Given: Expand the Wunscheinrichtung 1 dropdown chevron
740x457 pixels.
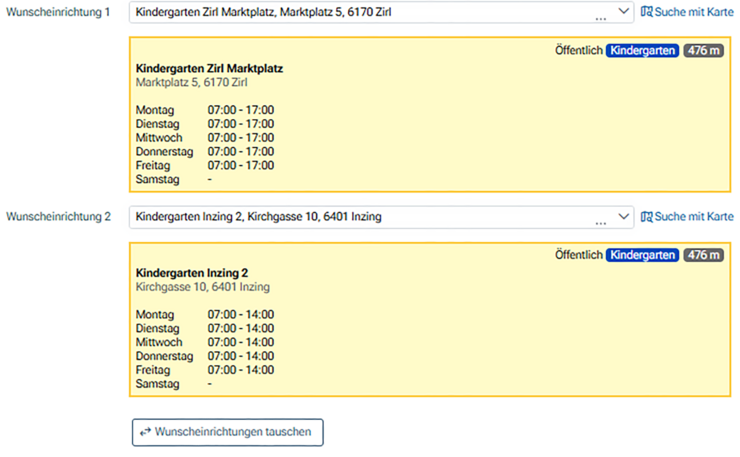Looking at the screenshot, I should coord(624,12).
